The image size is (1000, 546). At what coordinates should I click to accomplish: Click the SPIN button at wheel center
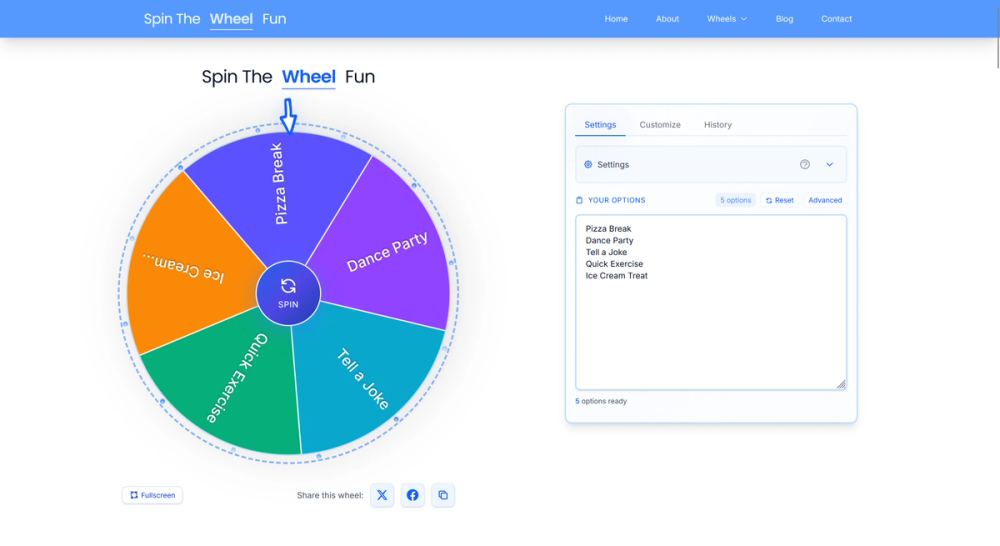[288, 293]
